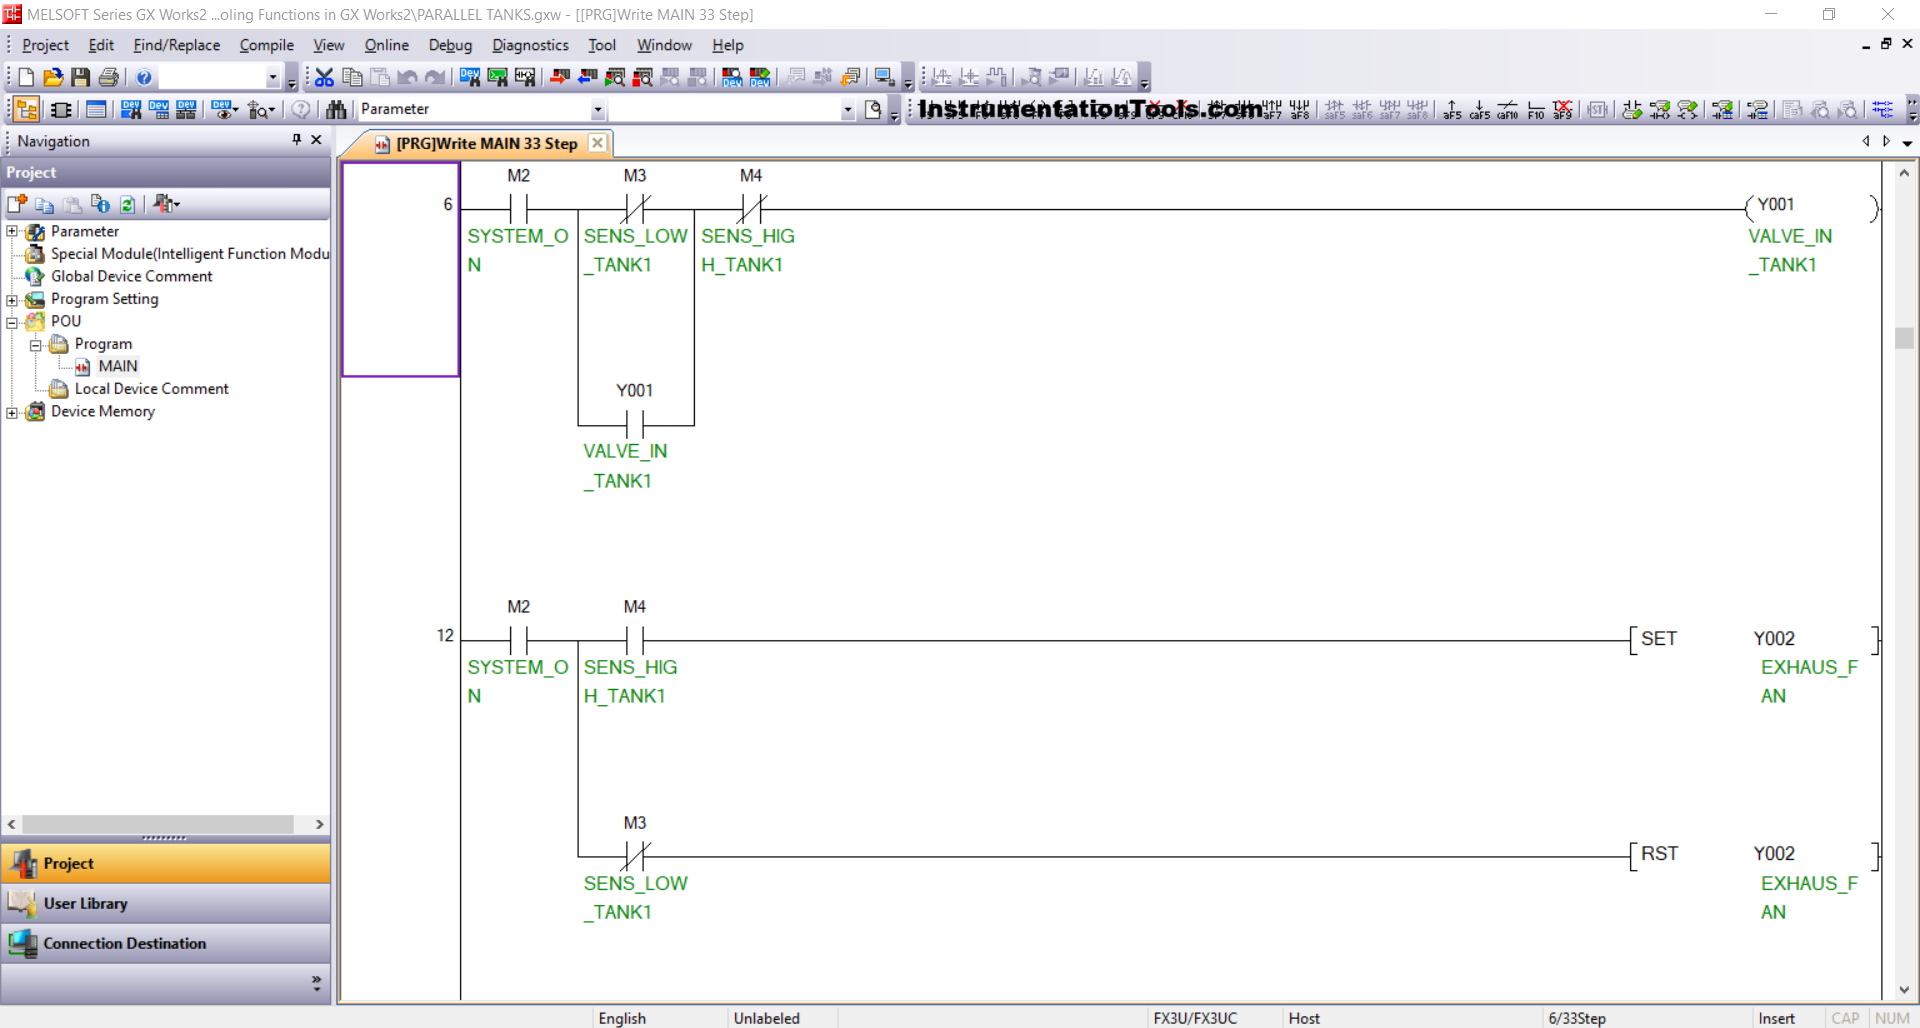Open the User Library pane

165,903
